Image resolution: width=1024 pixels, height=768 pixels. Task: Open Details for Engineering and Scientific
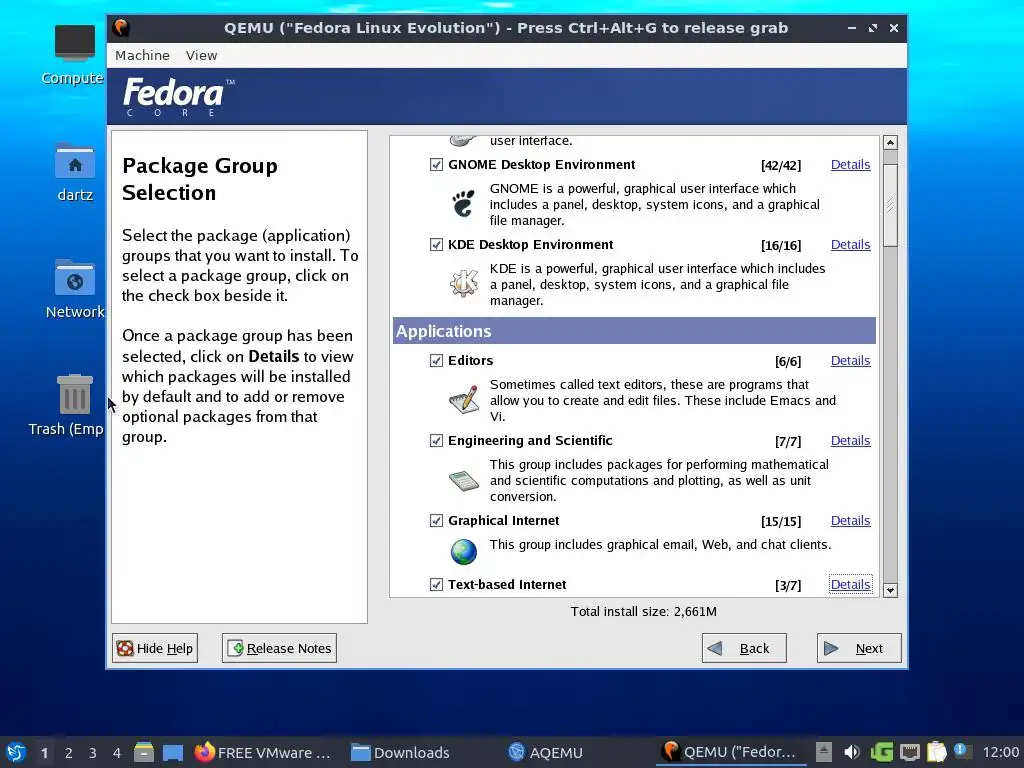point(850,441)
